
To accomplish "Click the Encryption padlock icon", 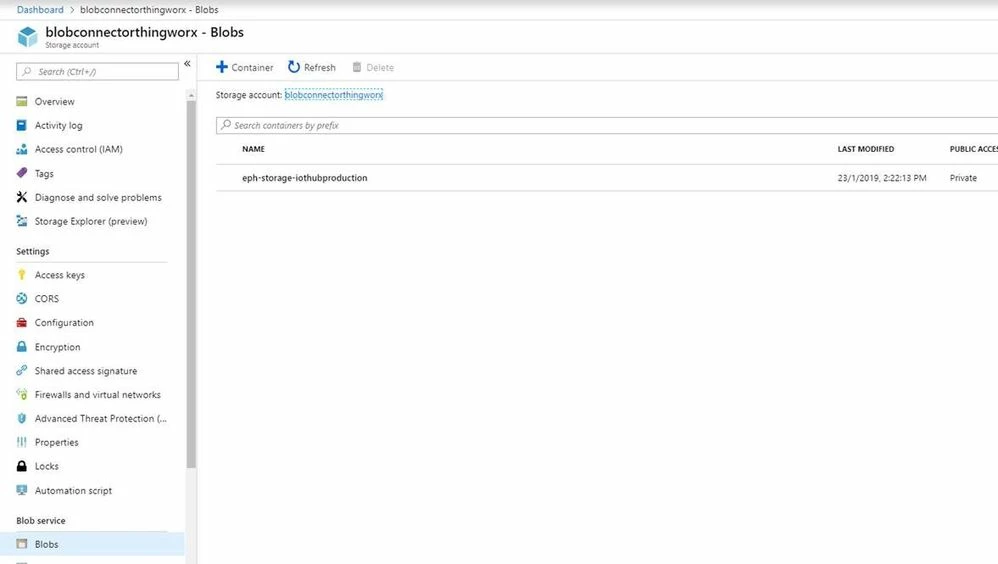I will point(22,347).
